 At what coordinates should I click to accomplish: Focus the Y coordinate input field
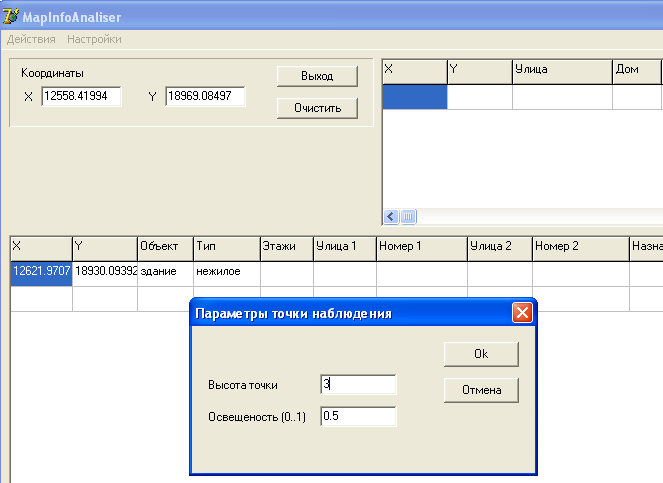(205, 96)
